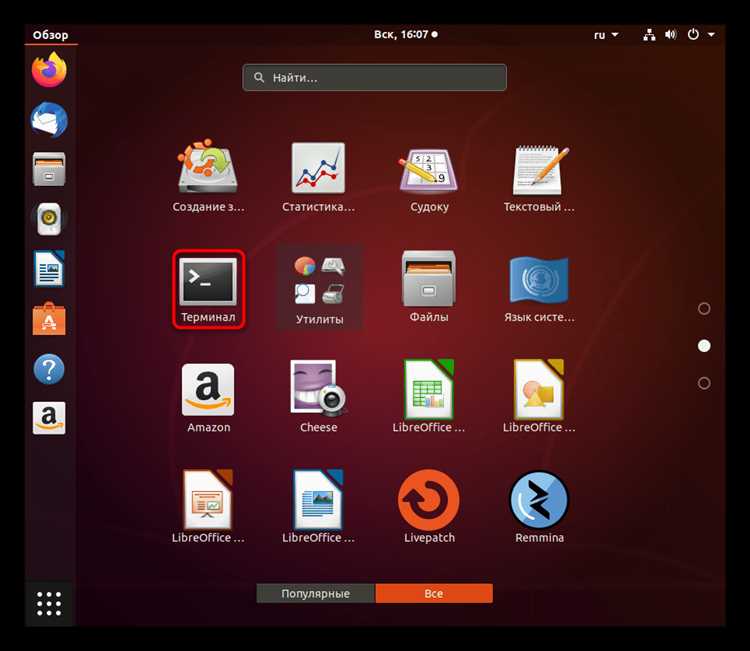Image resolution: width=750 pixels, height=651 pixels.
Task: Launch Amazon app in the grid
Action: [x=208, y=397]
